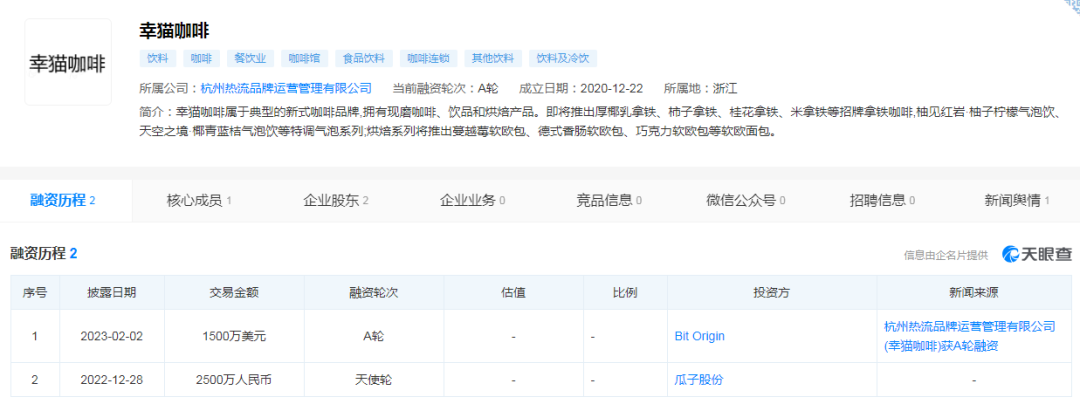The height and width of the screenshot is (404, 1080).
Task: Select the 咖啡 tag
Action: click(201, 59)
